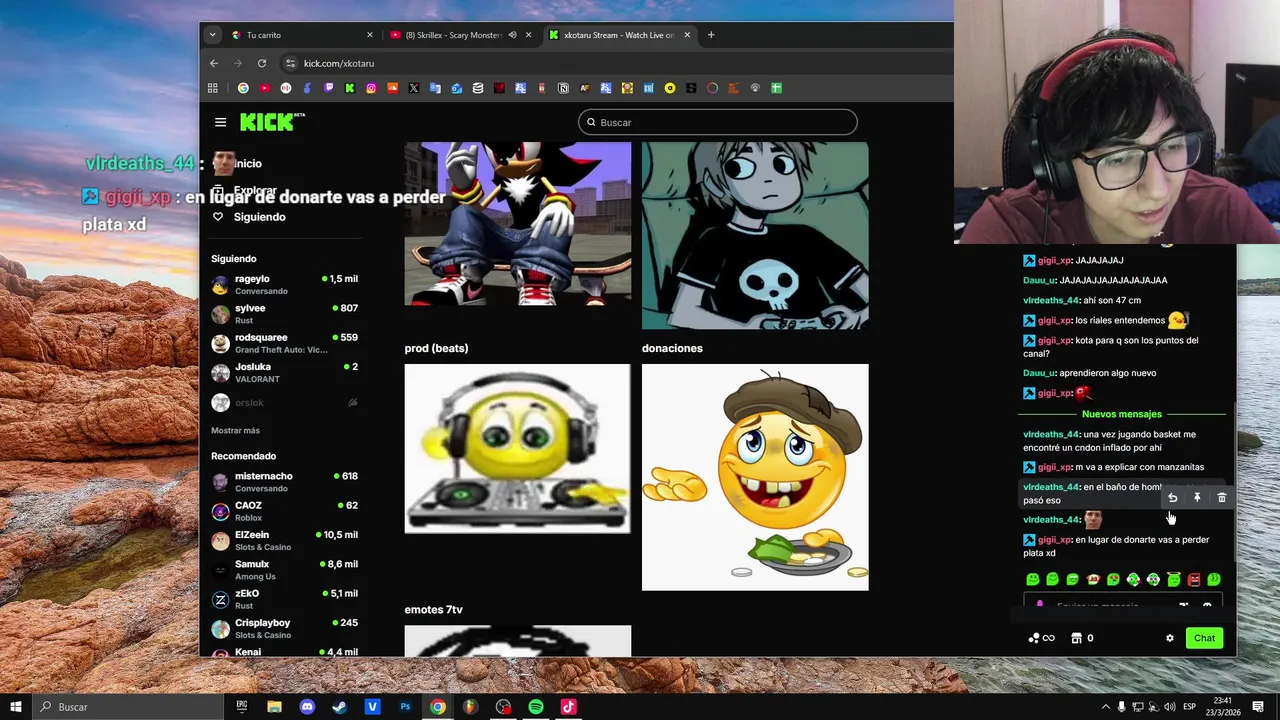Open CAOZ recommended channel
Screen dimensions: 1280x720
point(285,511)
